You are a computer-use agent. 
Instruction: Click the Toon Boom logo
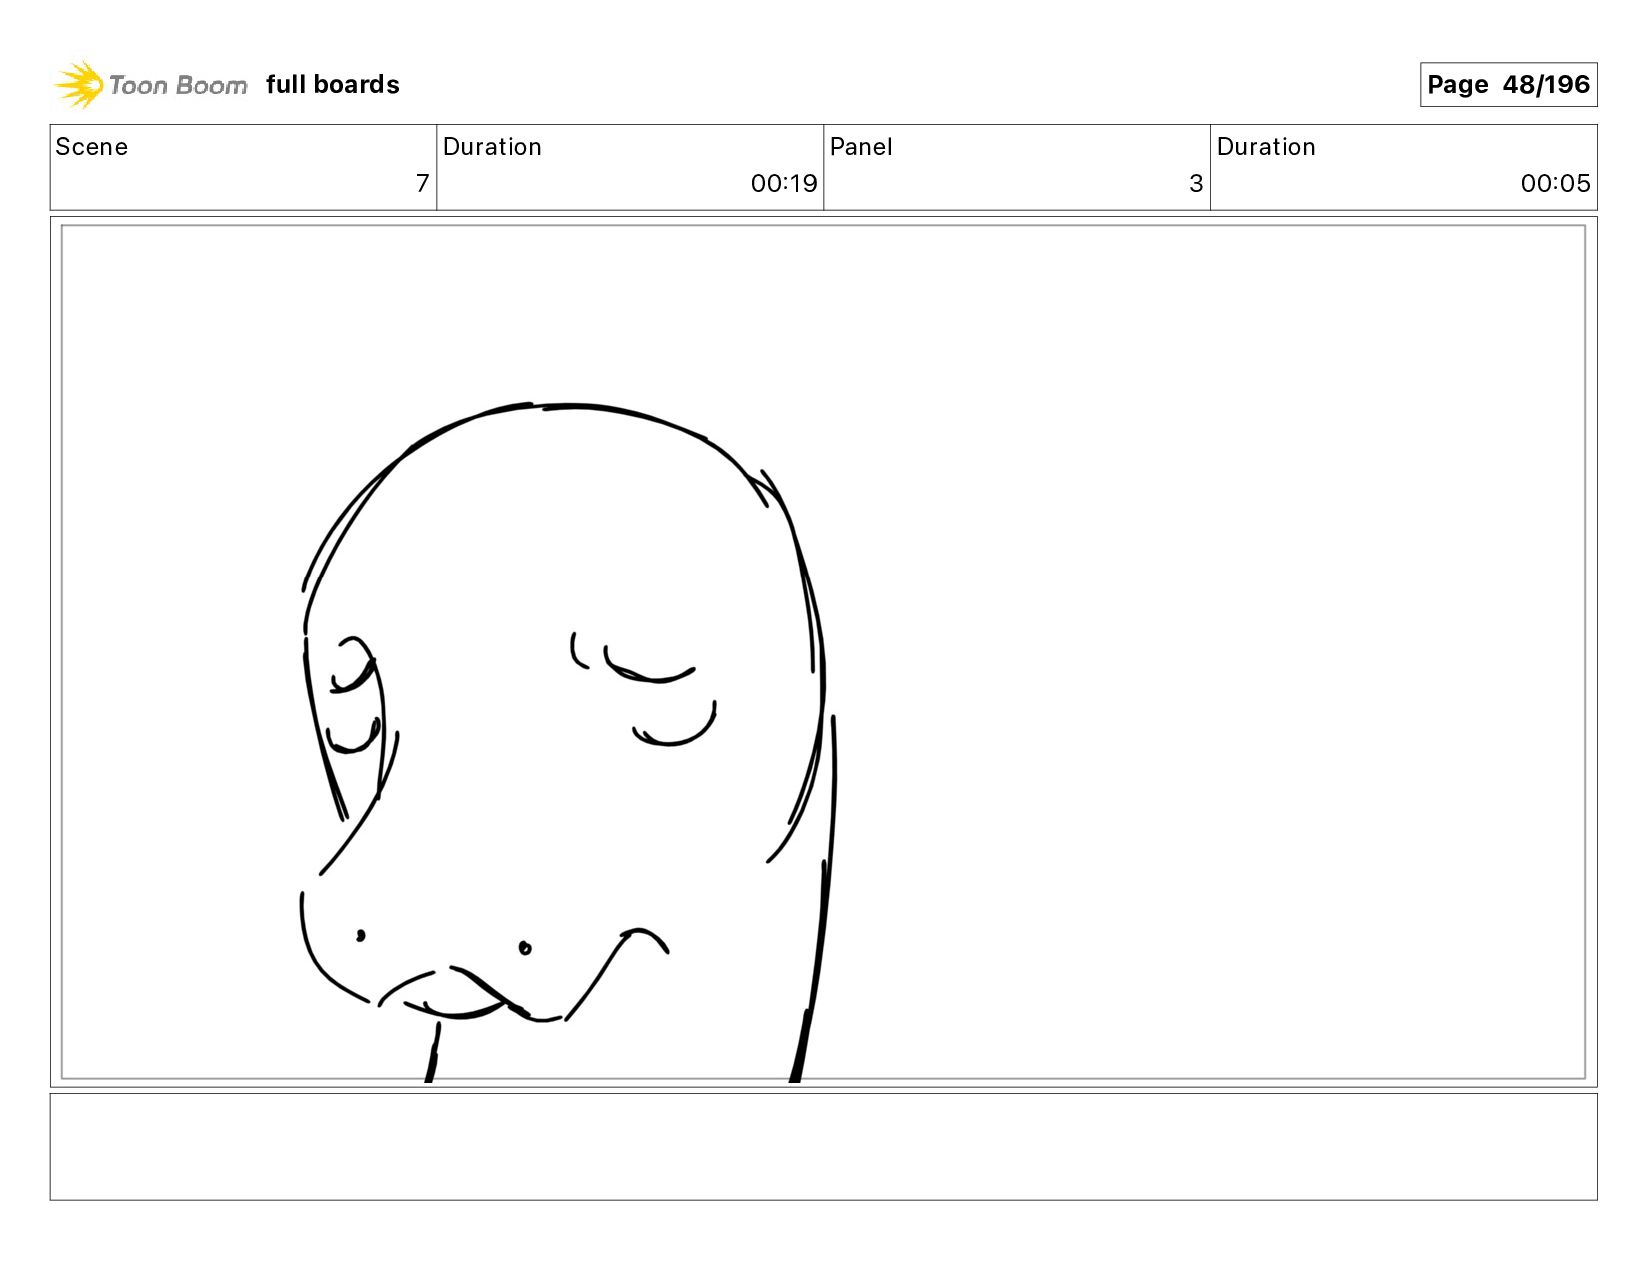point(150,85)
